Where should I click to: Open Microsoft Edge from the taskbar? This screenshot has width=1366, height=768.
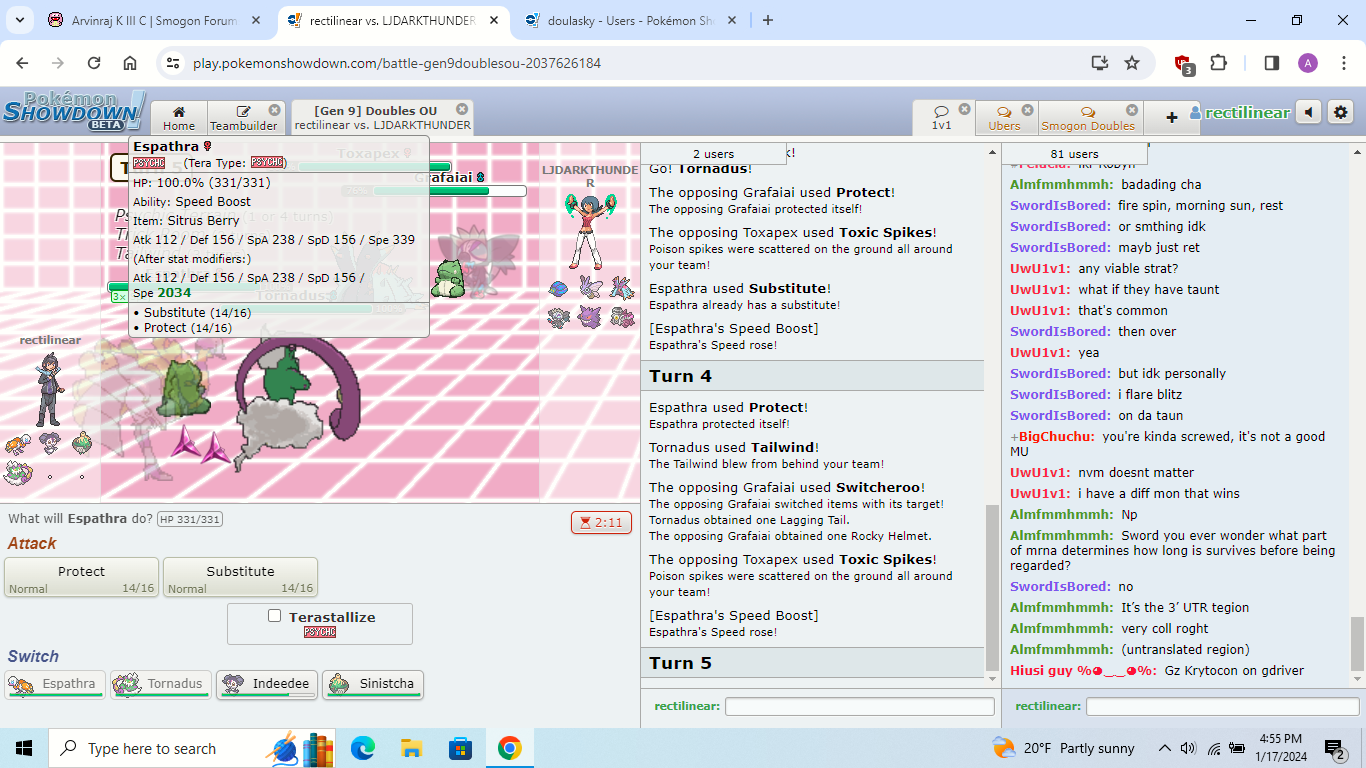(363, 748)
